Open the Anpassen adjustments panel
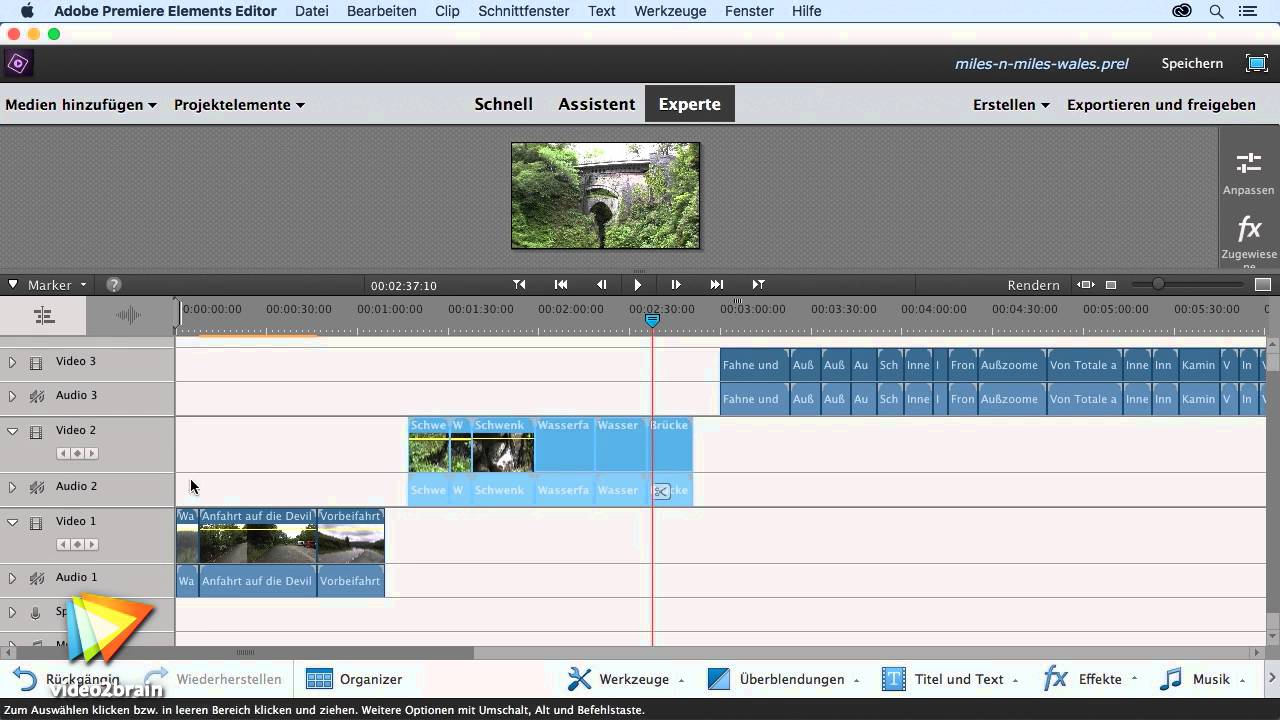The width and height of the screenshot is (1280, 720). point(1248,172)
